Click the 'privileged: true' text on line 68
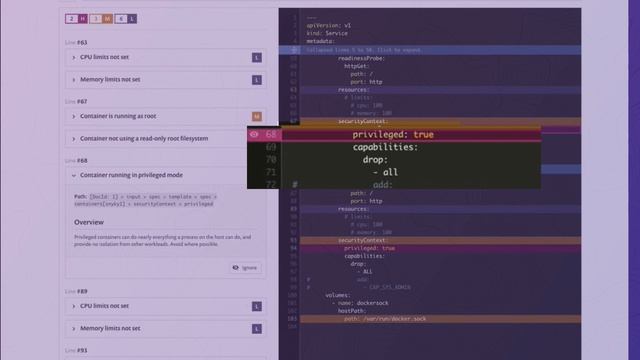The width and height of the screenshot is (640, 360). point(393,135)
